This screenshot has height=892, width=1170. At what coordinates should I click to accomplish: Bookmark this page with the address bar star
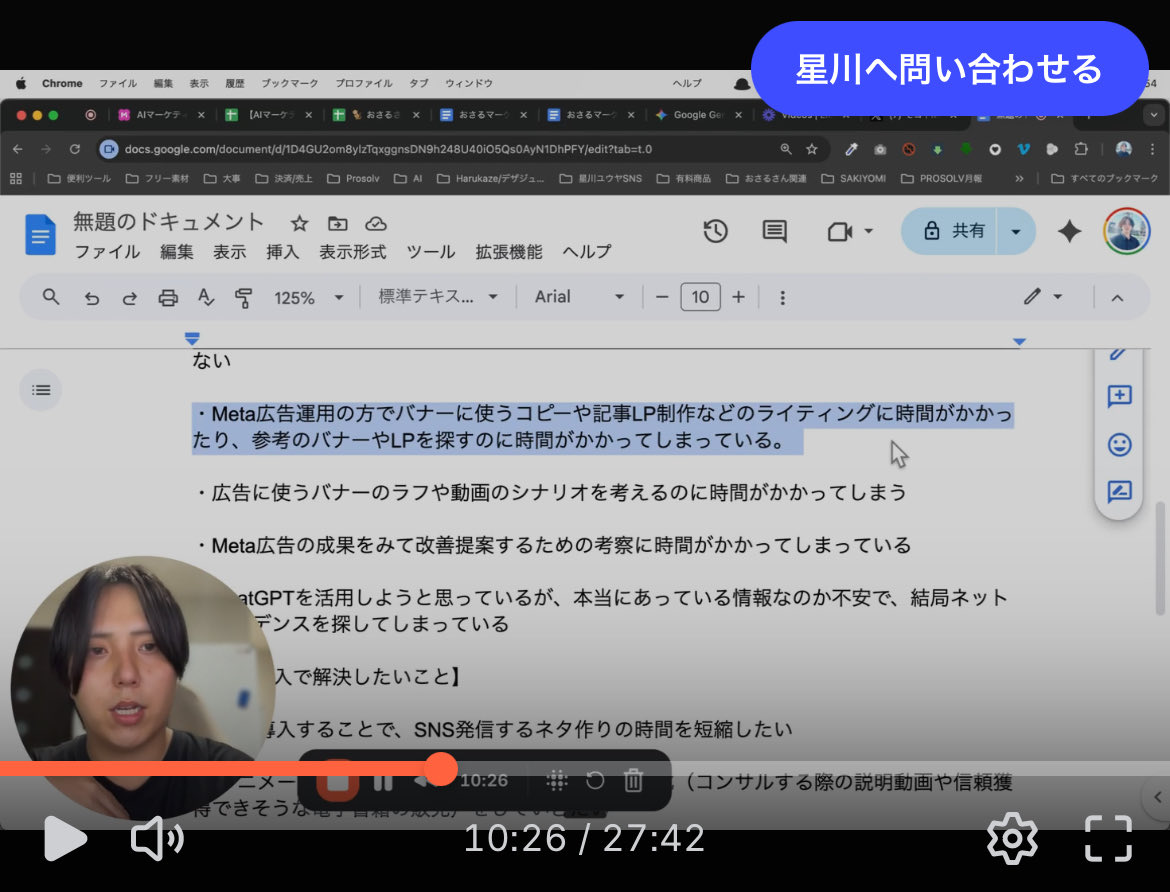click(x=811, y=149)
